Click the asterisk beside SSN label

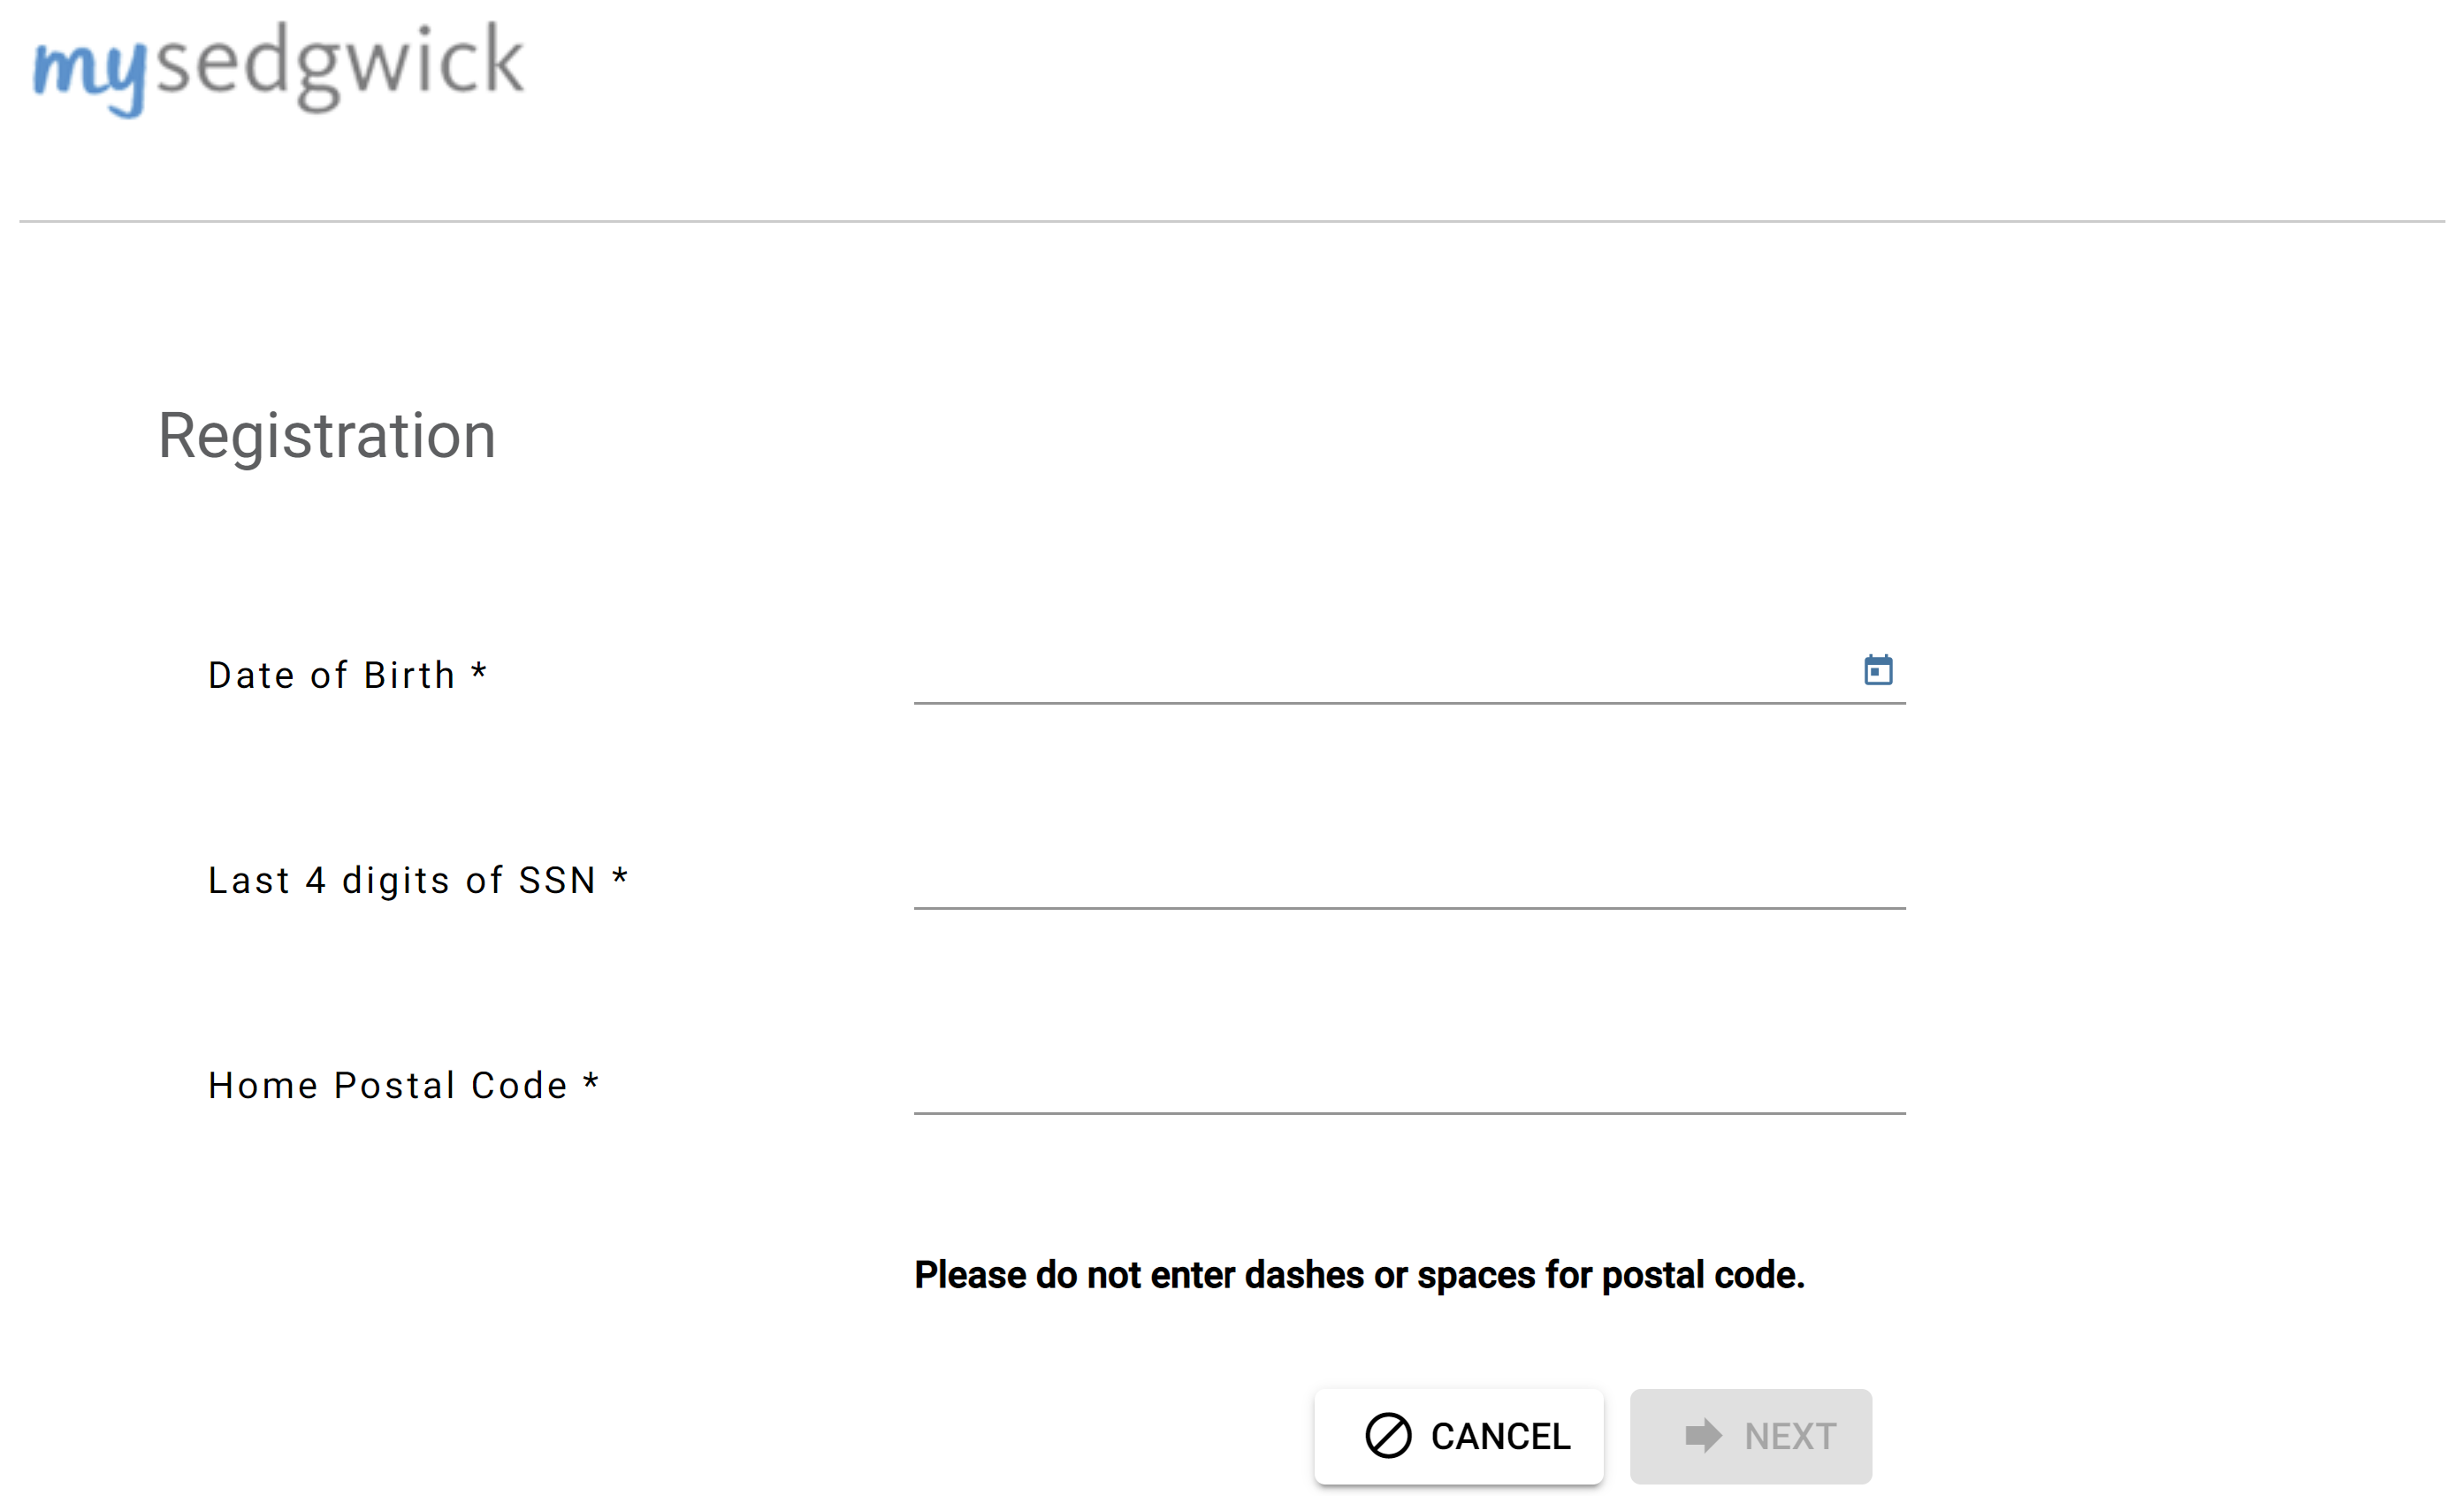(619, 875)
